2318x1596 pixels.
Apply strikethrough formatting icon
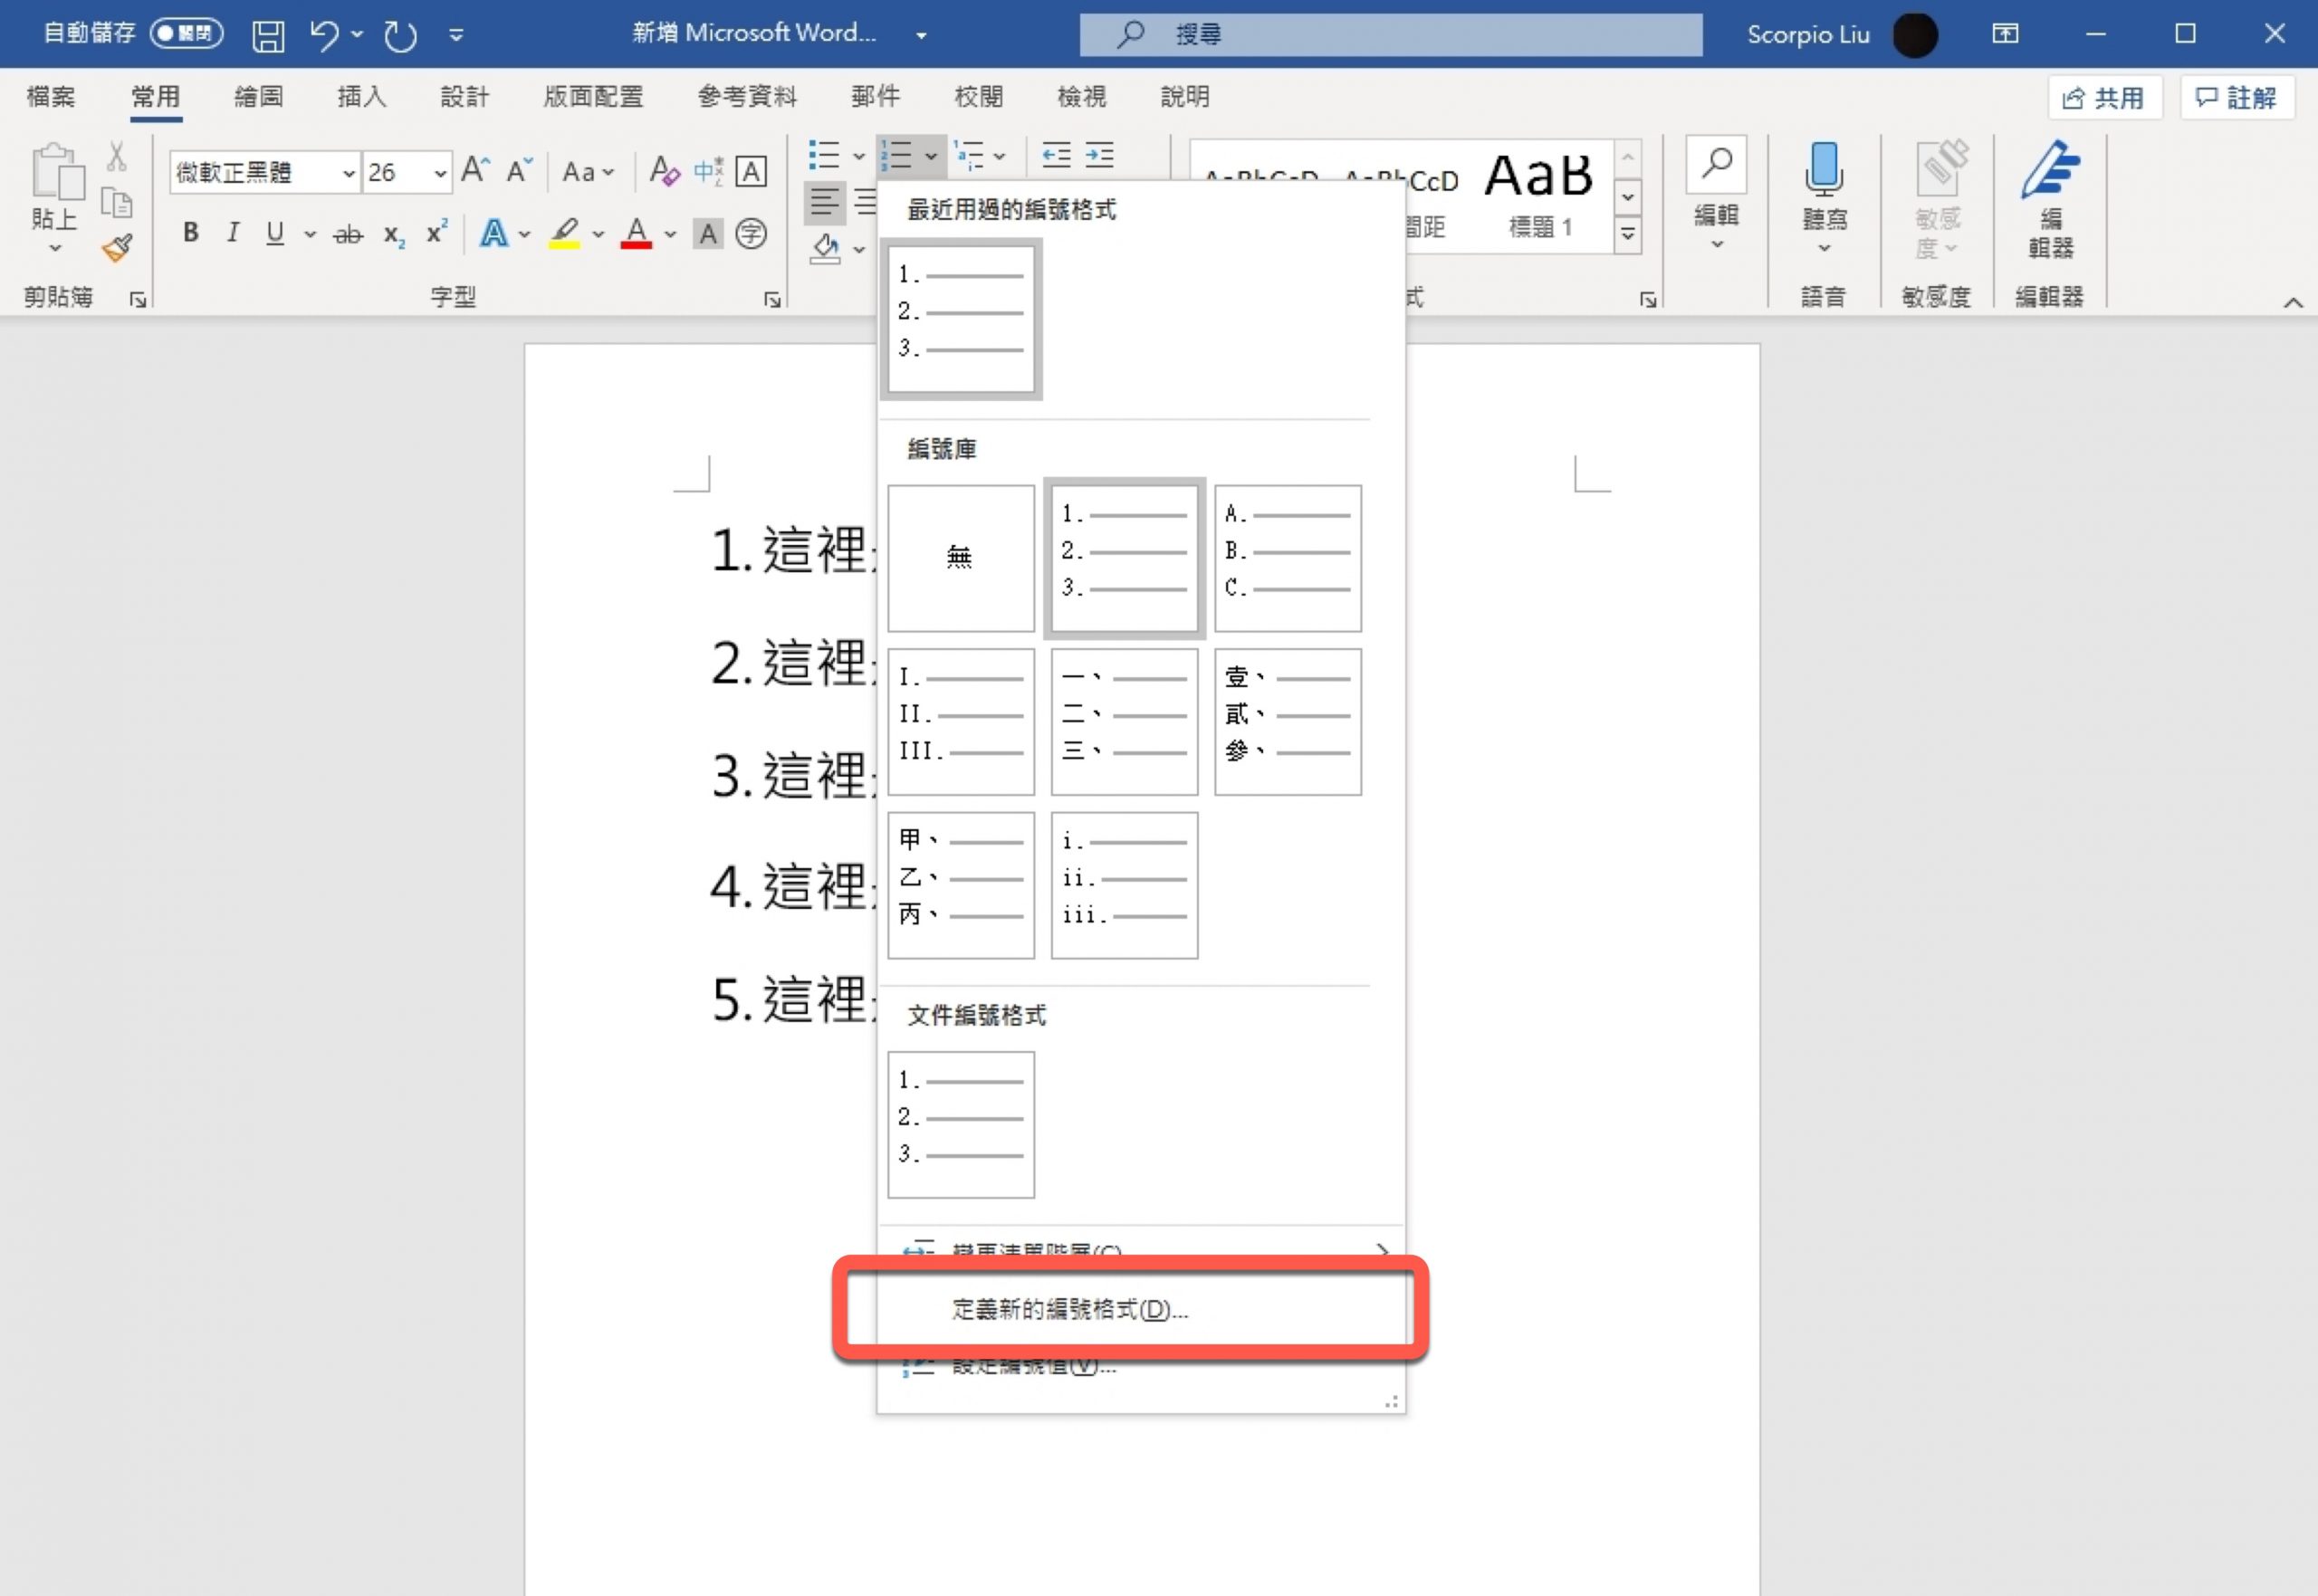point(347,234)
